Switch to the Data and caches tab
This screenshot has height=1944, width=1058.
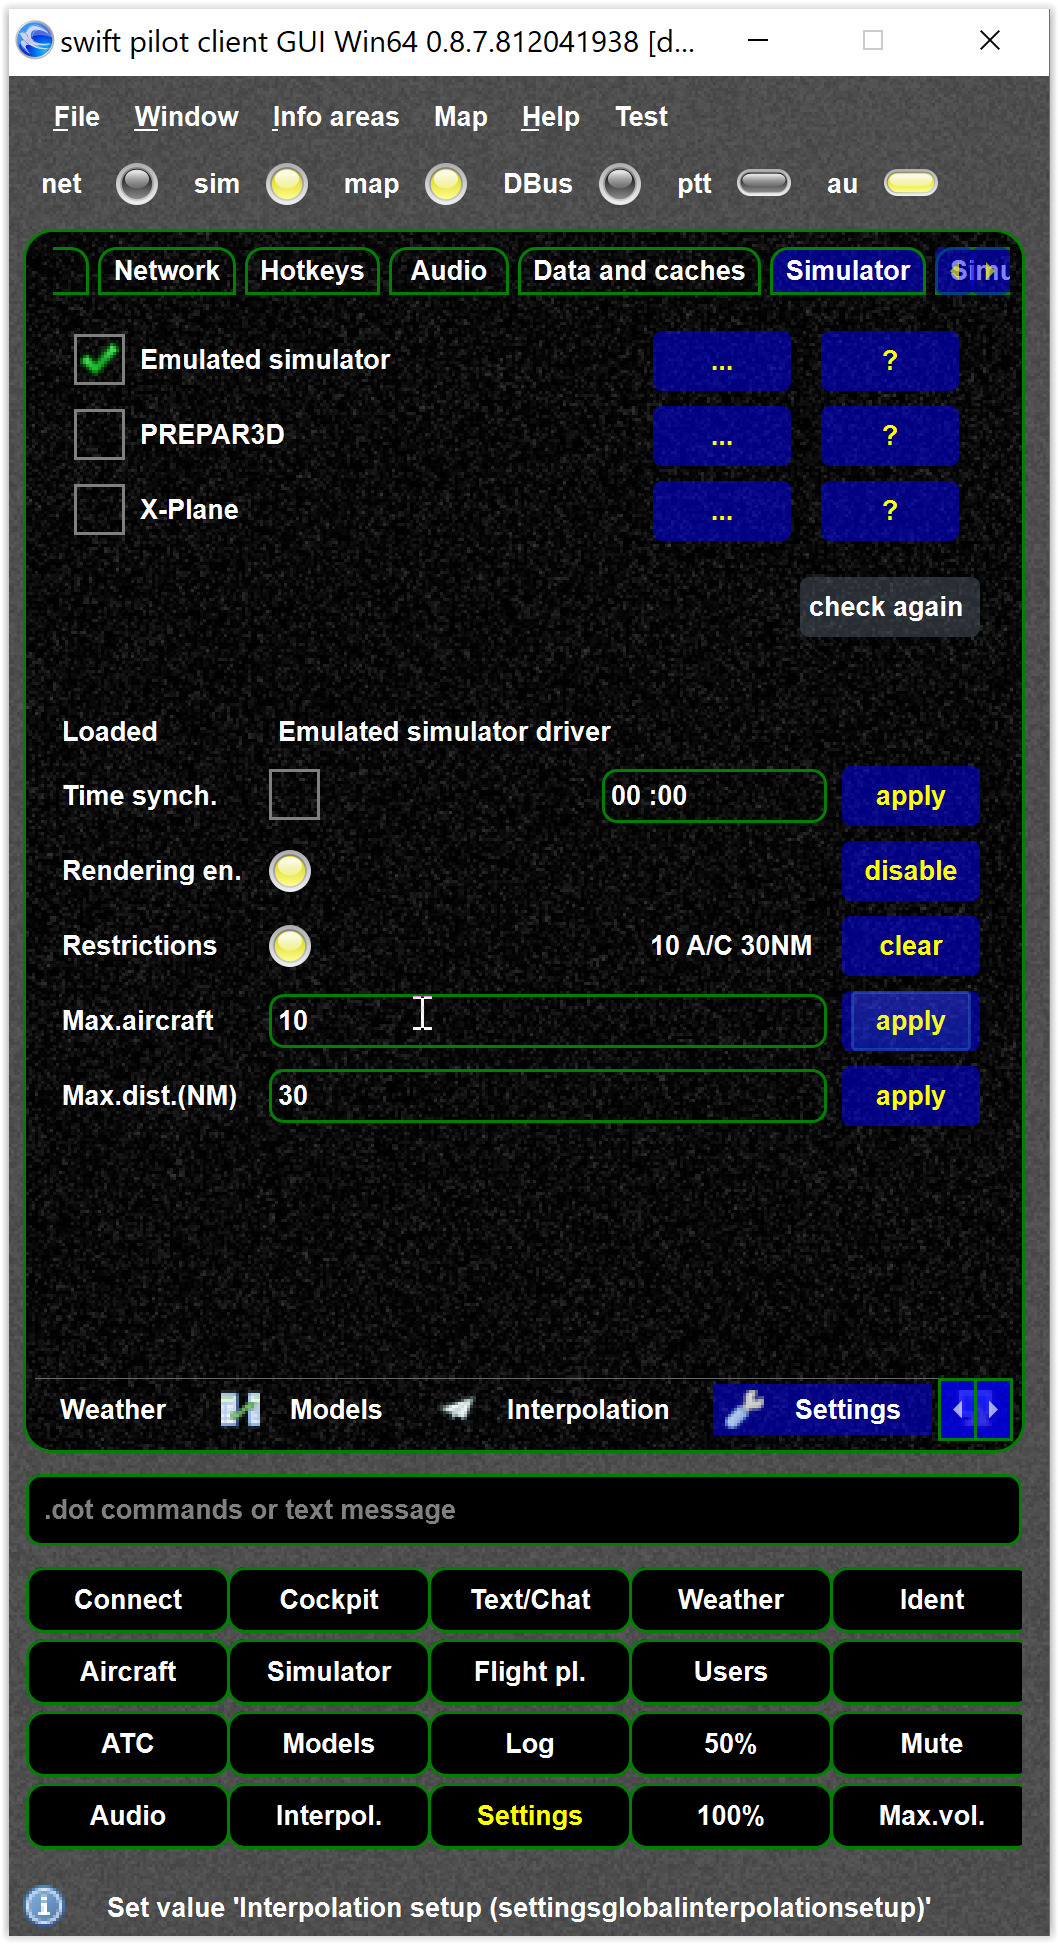[639, 271]
